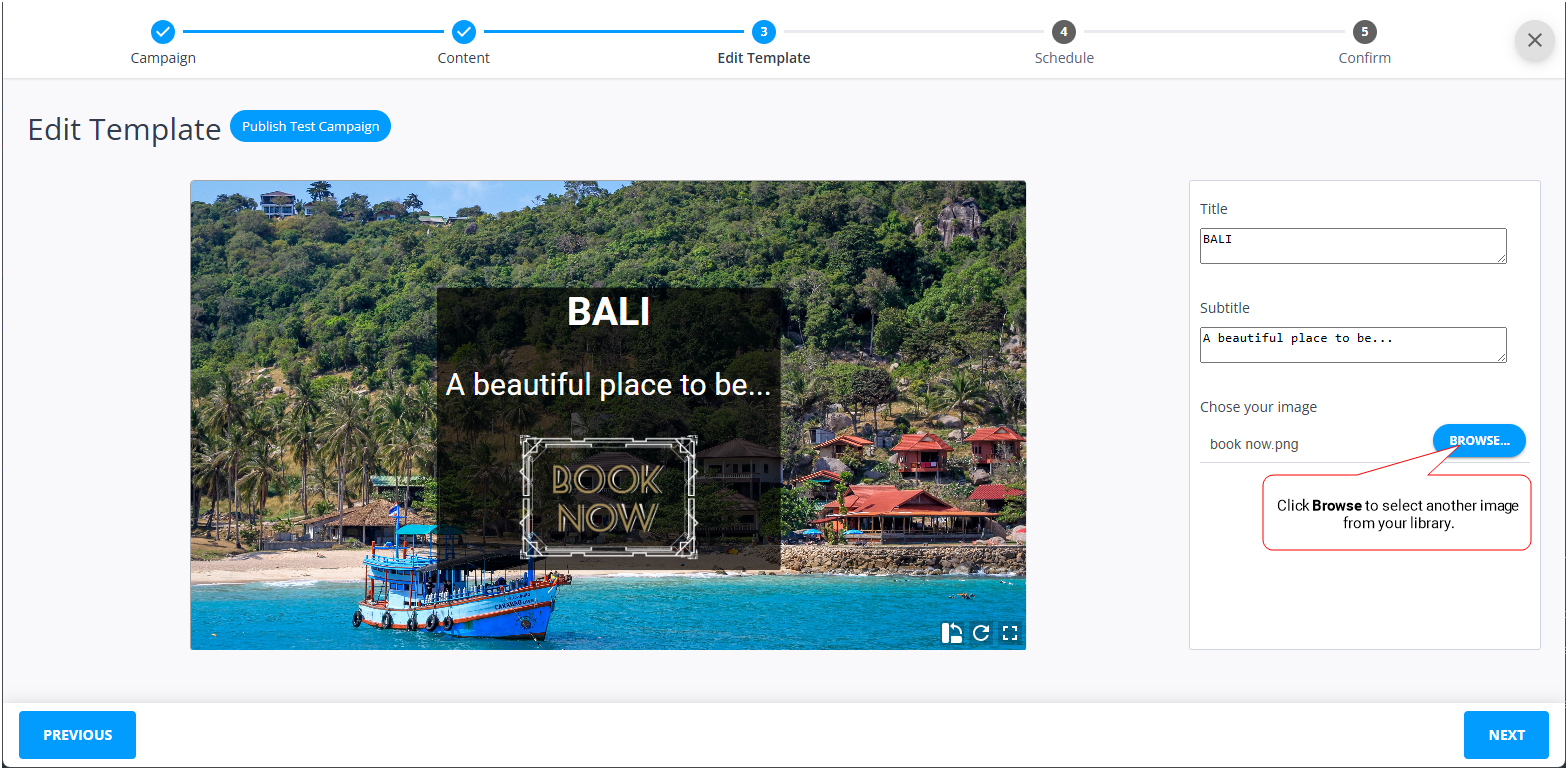This screenshot has height=770, width=1568.
Task: Select step 3 circle for Edit Template
Action: [x=764, y=32]
